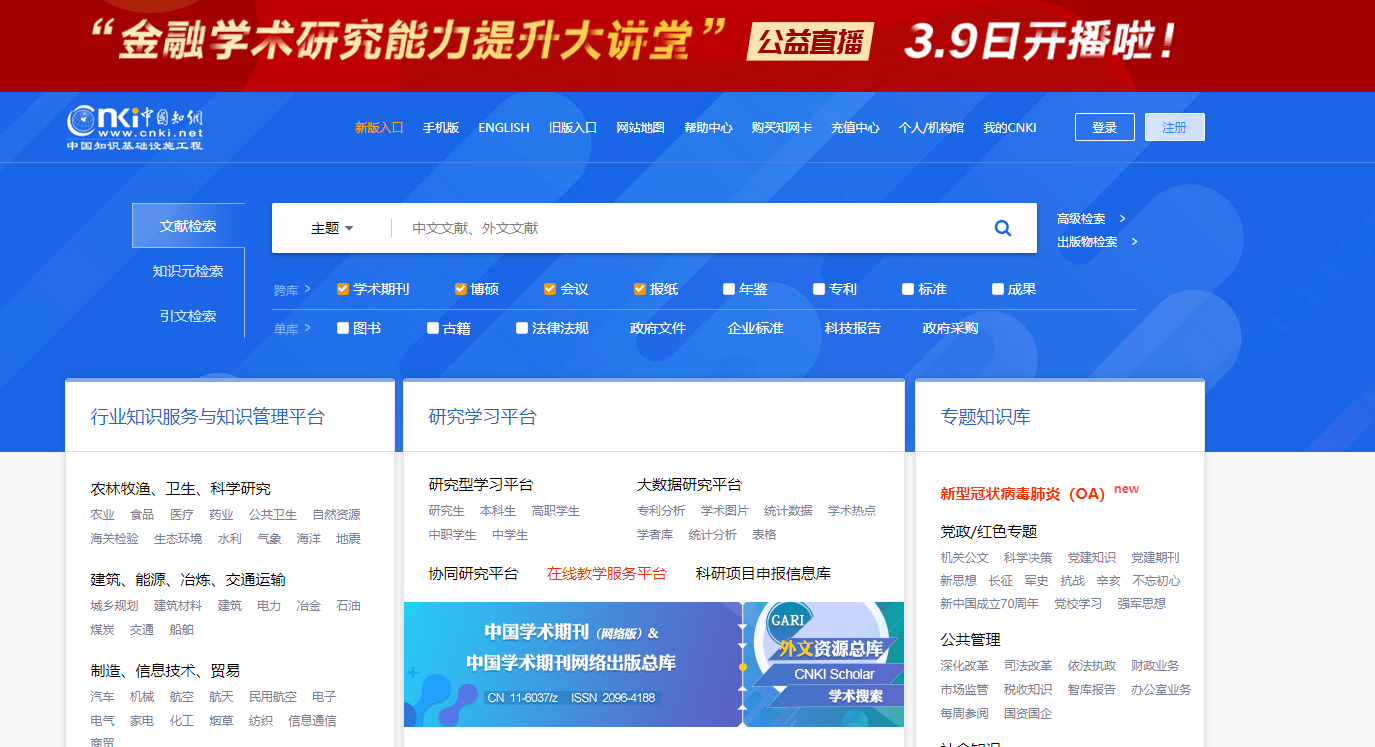The height and width of the screenshot is (747, 1375).
Task: Open 购买知网卡 nav item
Action: [782, 128]
